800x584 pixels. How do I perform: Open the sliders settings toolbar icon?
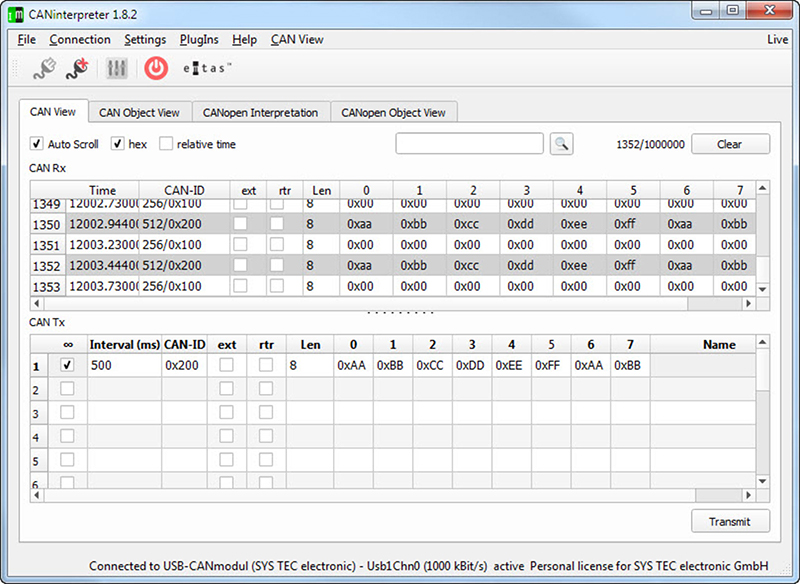coord(117,68)
